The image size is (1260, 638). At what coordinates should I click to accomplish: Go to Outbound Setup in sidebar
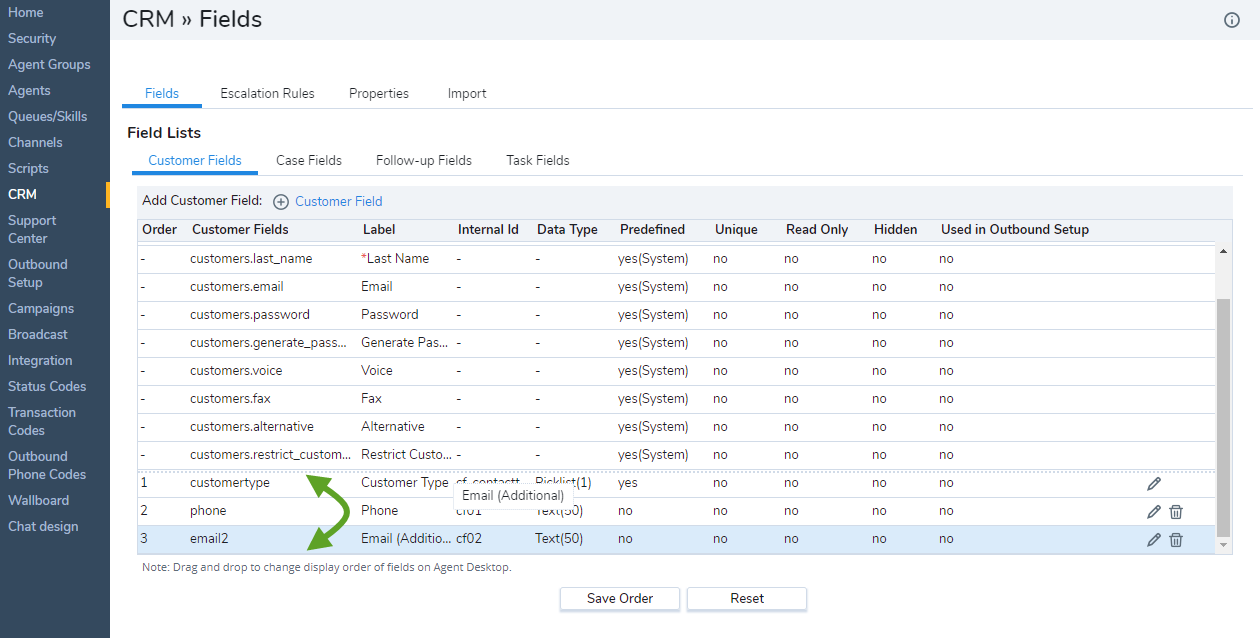click(38, 273)
